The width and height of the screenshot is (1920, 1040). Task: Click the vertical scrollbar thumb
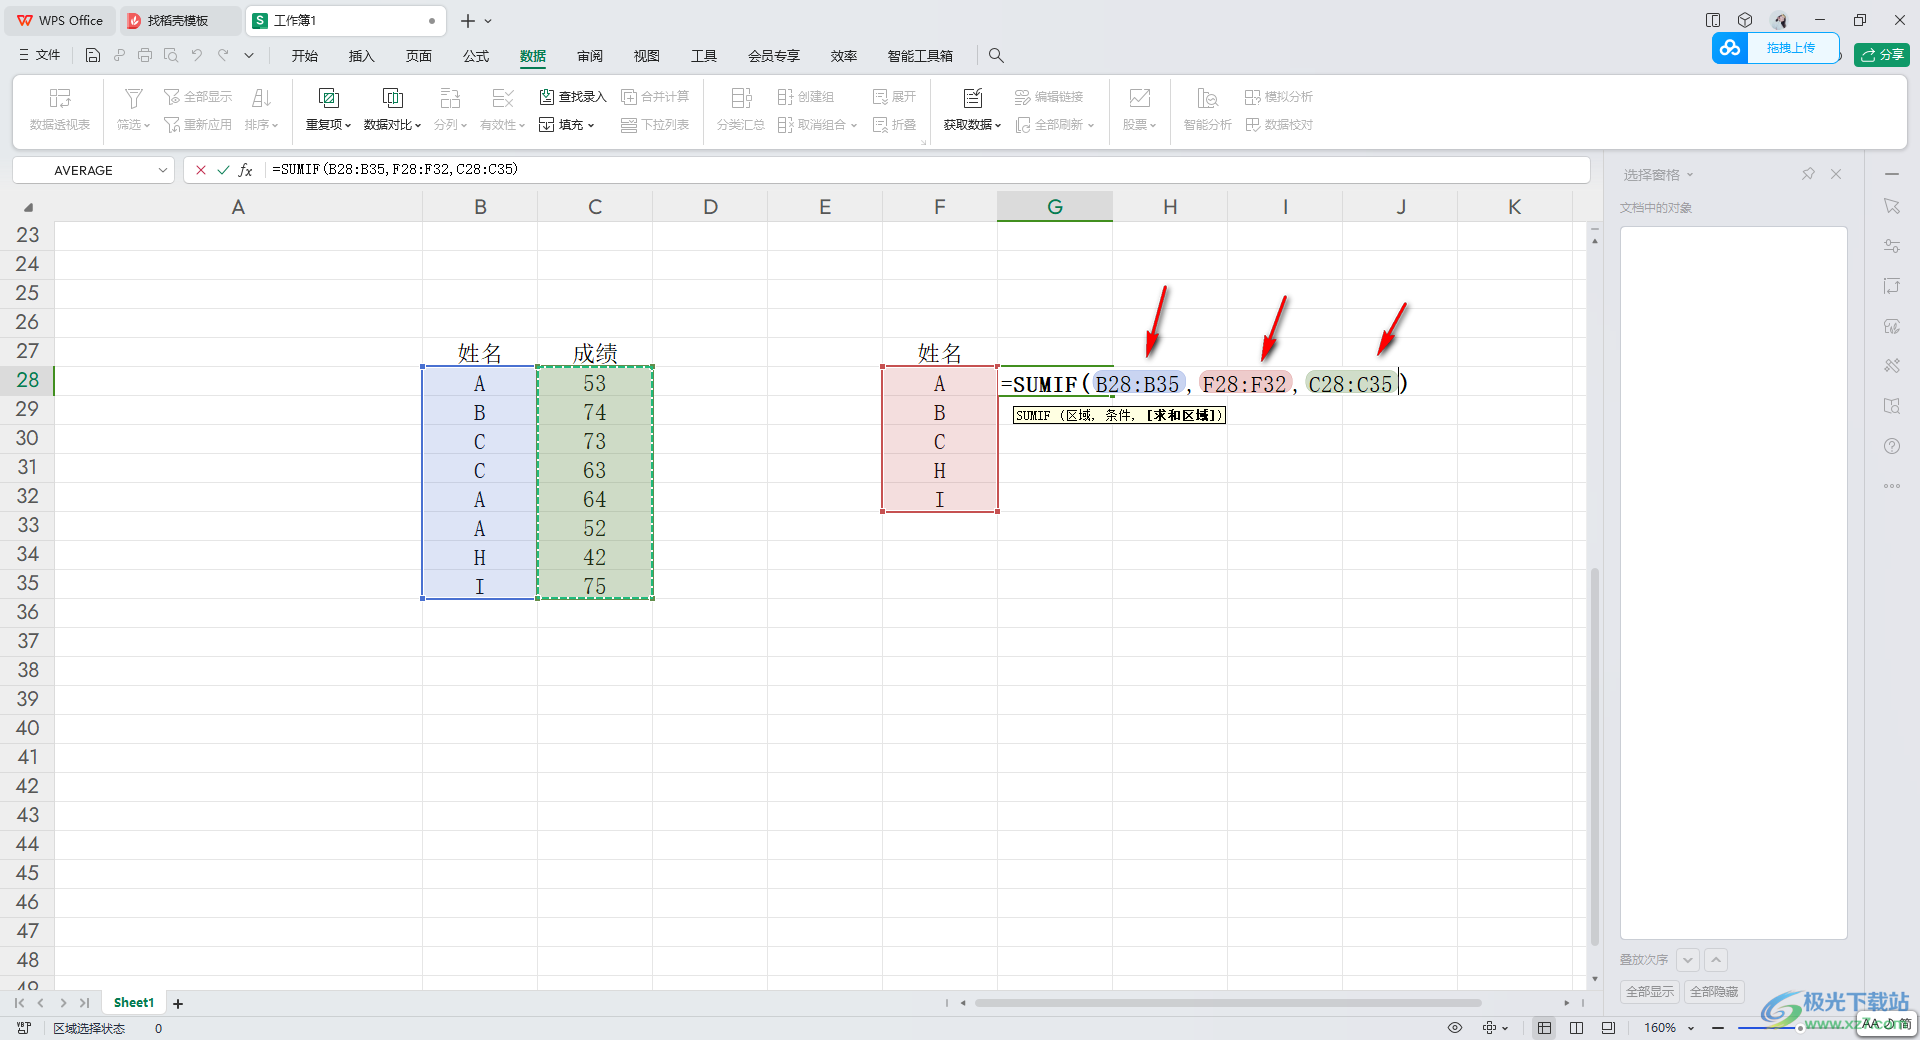(1595, 756)
